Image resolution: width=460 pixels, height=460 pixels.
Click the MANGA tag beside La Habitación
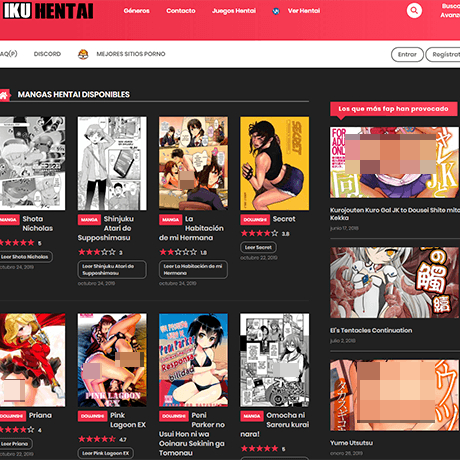171,220
